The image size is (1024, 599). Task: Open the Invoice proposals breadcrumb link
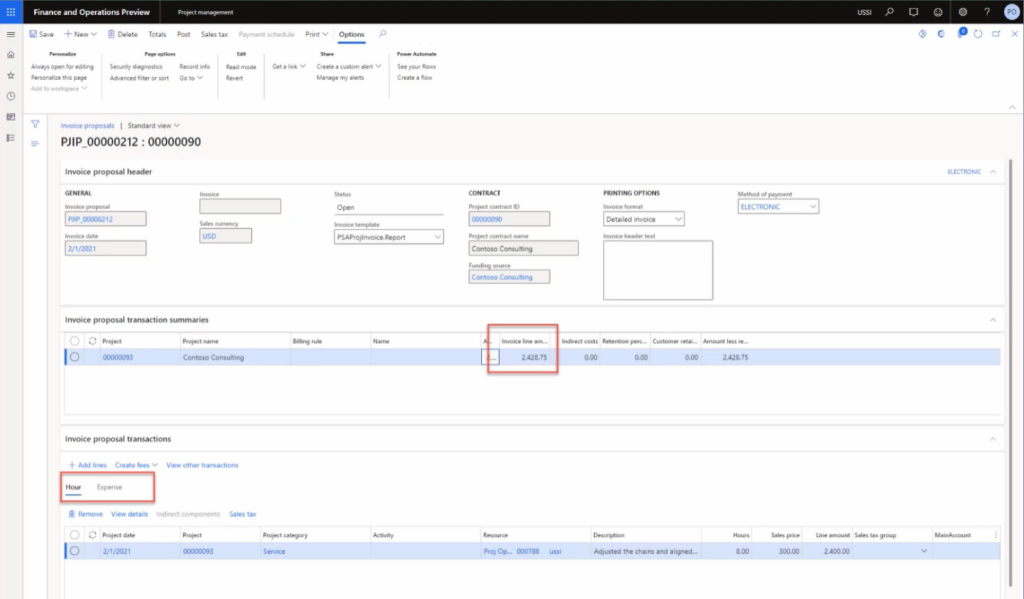88,125
